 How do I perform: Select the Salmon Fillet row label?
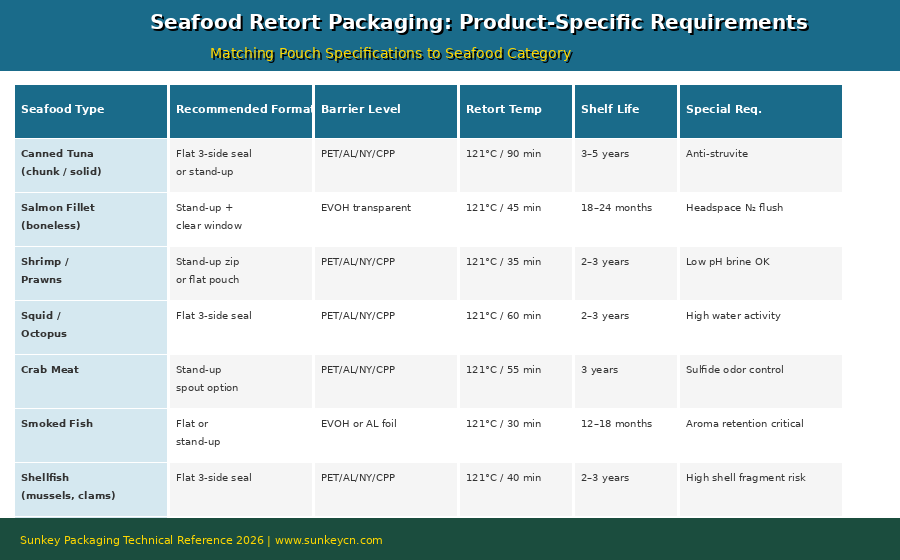[58, 217]
